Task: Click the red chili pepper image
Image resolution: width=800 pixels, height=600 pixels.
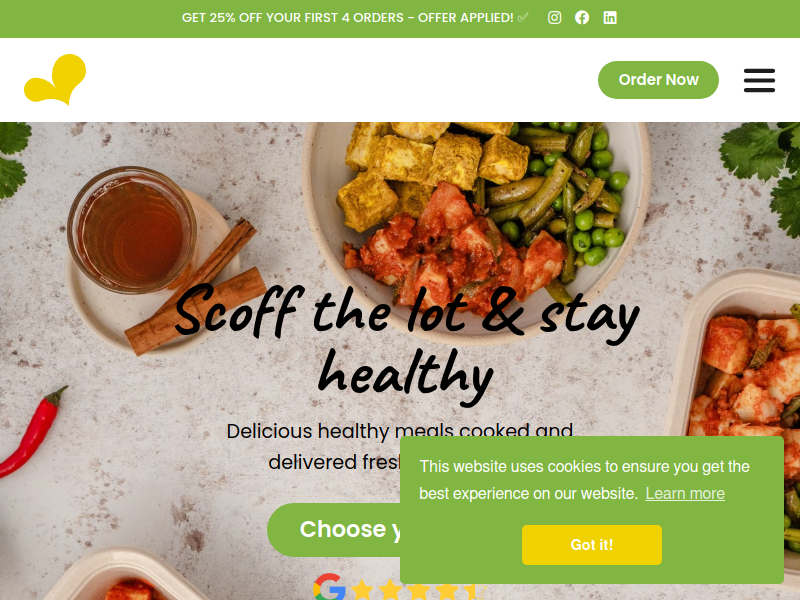Action: click(x=31, y=432)
